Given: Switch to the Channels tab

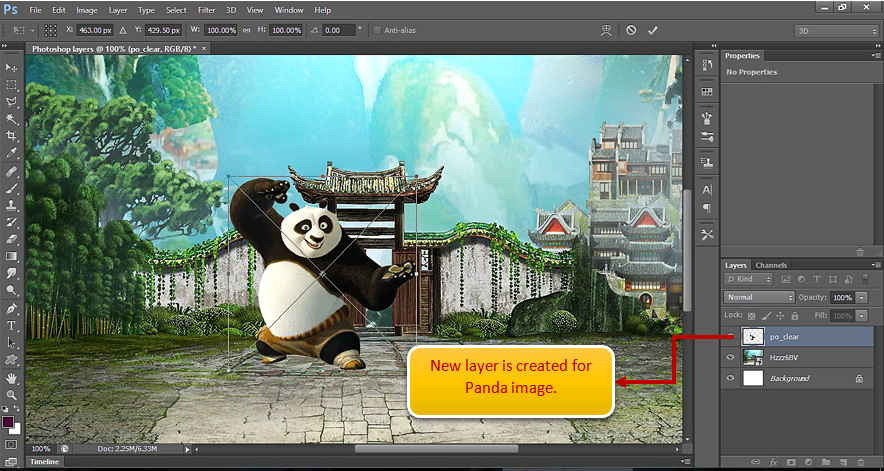Looking at the screenshot, I should pyautogui.click(x=771, y=265).
